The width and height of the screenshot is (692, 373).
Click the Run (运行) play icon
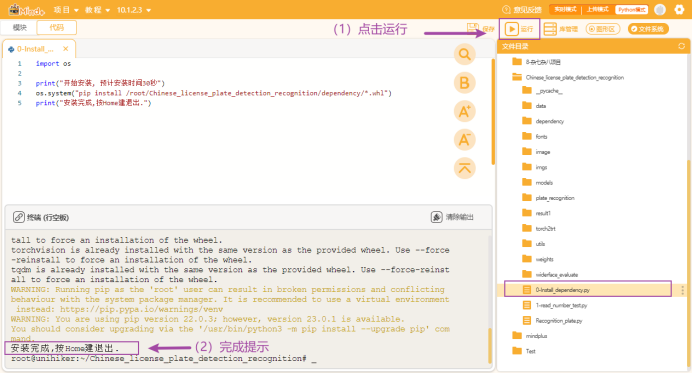coord(511,29)
